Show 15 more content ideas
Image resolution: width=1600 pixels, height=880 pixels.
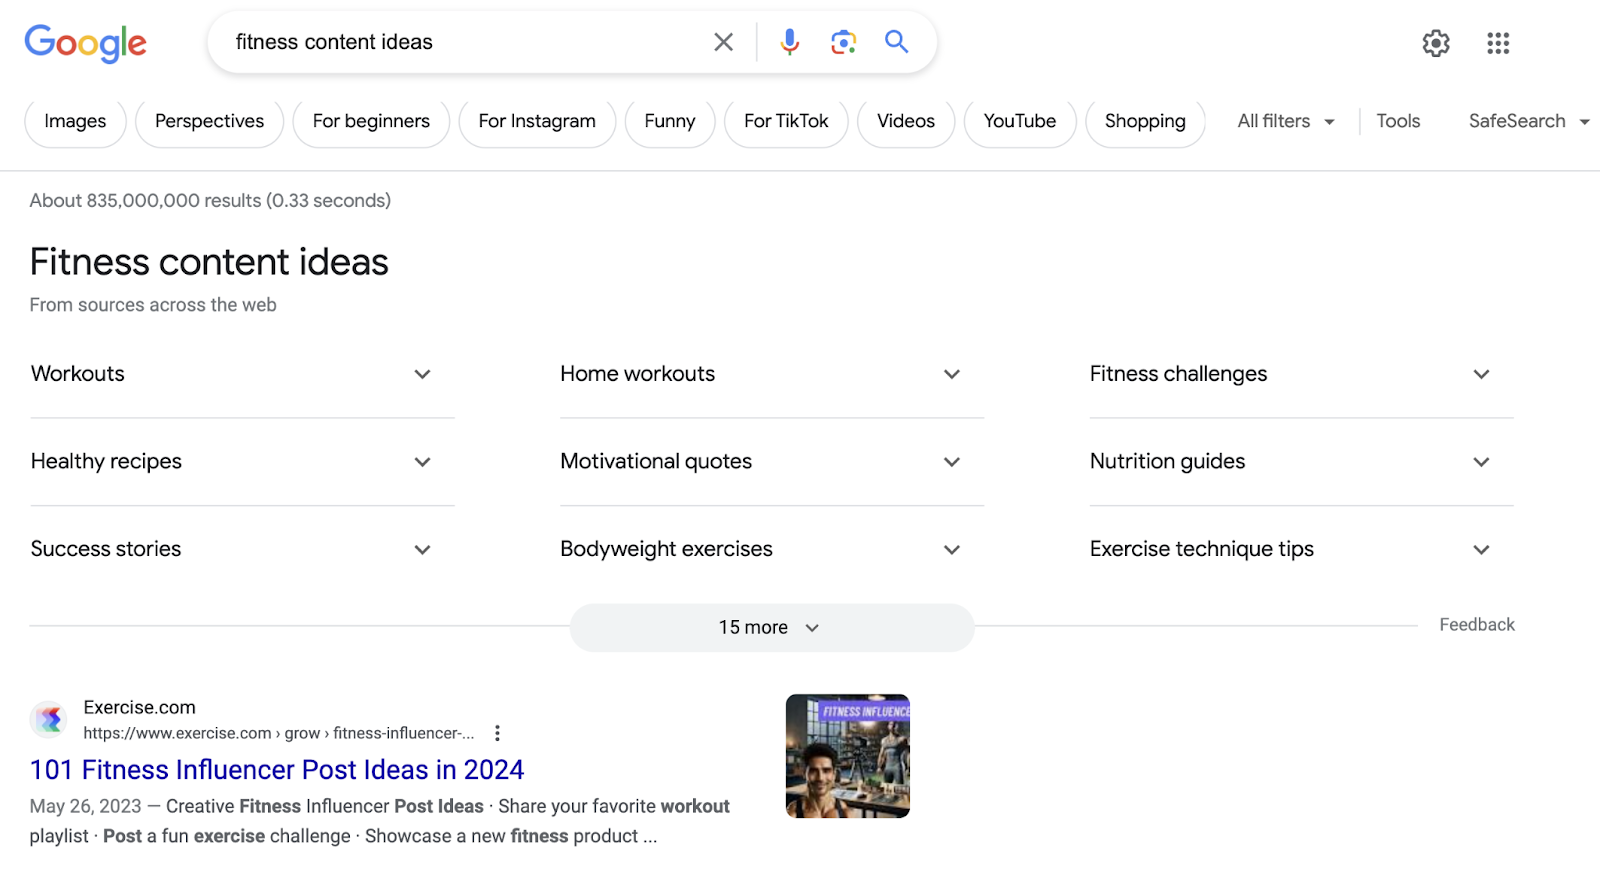pyautogui.click(x=771, y=628)
